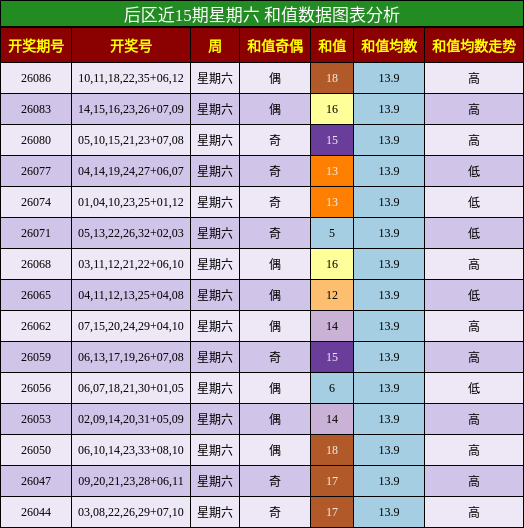The height and width of the screenshot is (528, 524).
Task: Select the '和值均数走势' column header
Action: tap(474, 46)
